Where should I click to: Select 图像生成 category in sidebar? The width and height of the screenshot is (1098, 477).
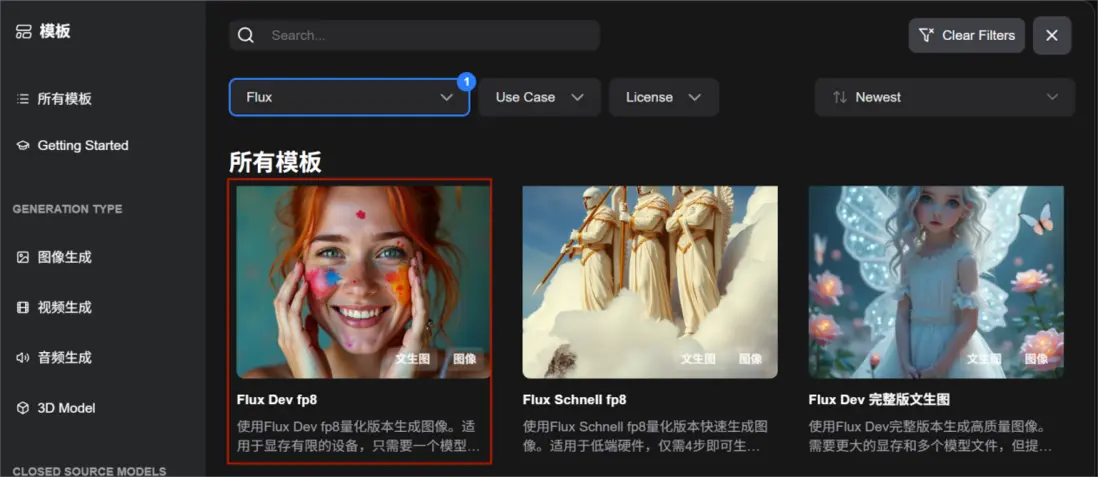pos(64,257)
